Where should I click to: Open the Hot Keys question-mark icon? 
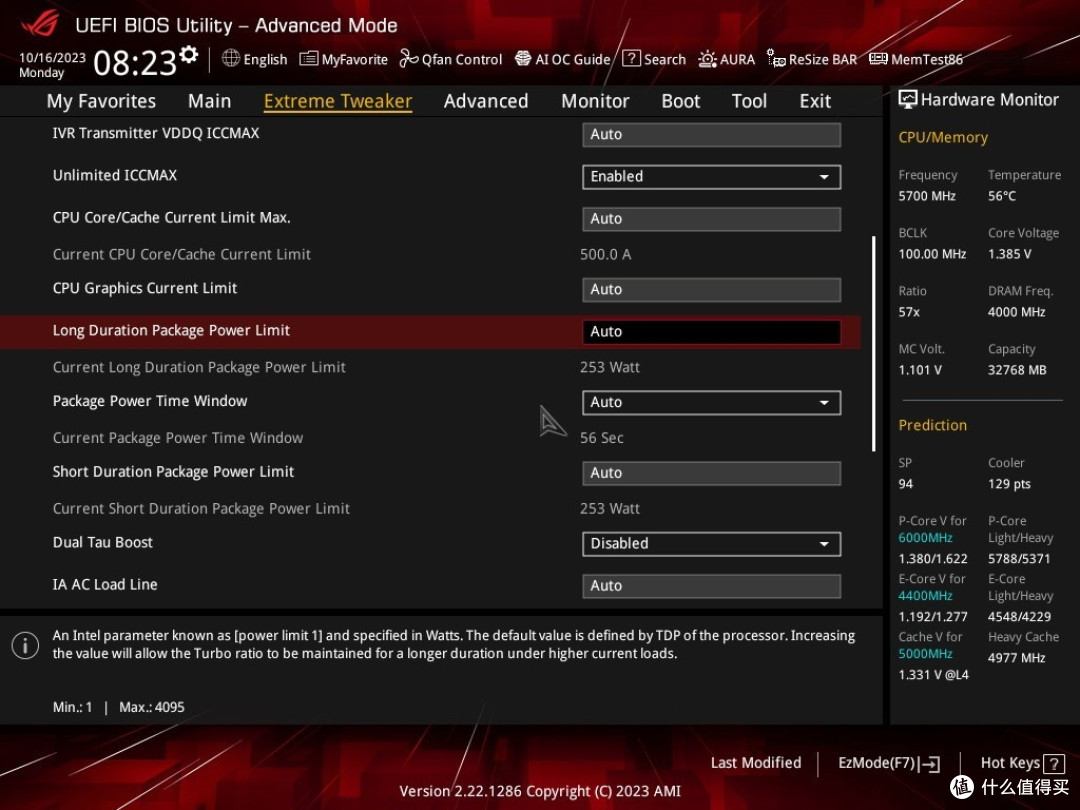pyautogui.click(x=1054, y=763)
